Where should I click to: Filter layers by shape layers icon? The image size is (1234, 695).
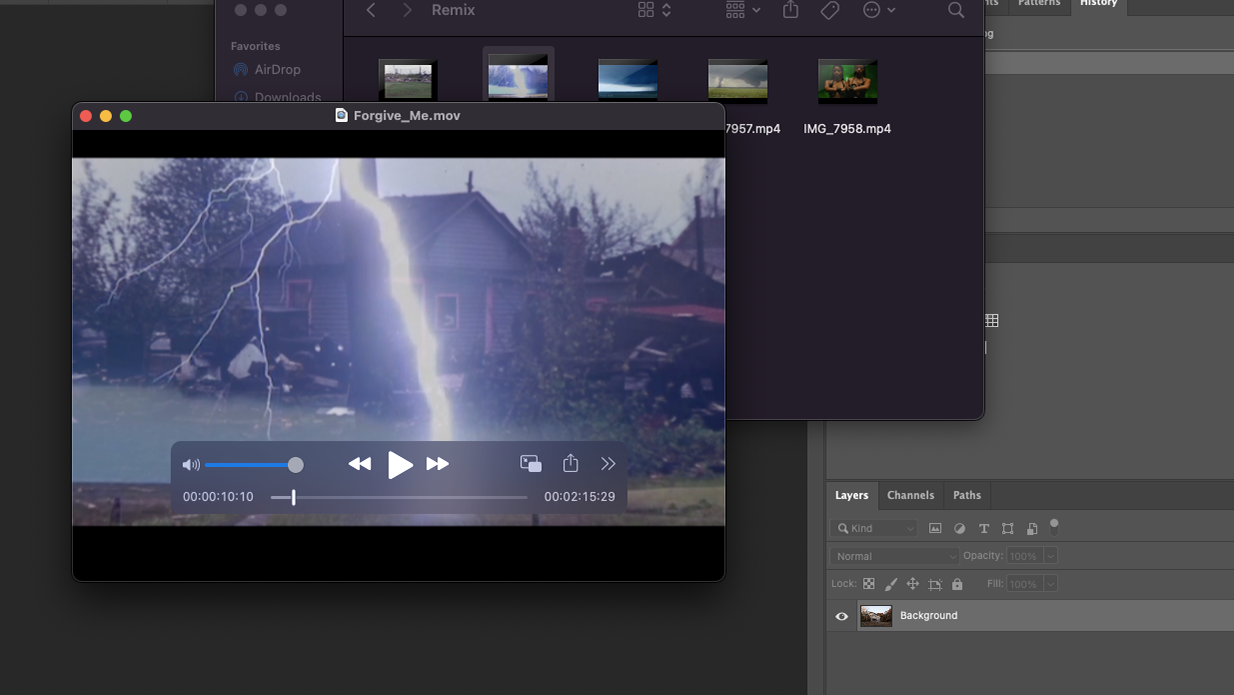[1008, 528]
